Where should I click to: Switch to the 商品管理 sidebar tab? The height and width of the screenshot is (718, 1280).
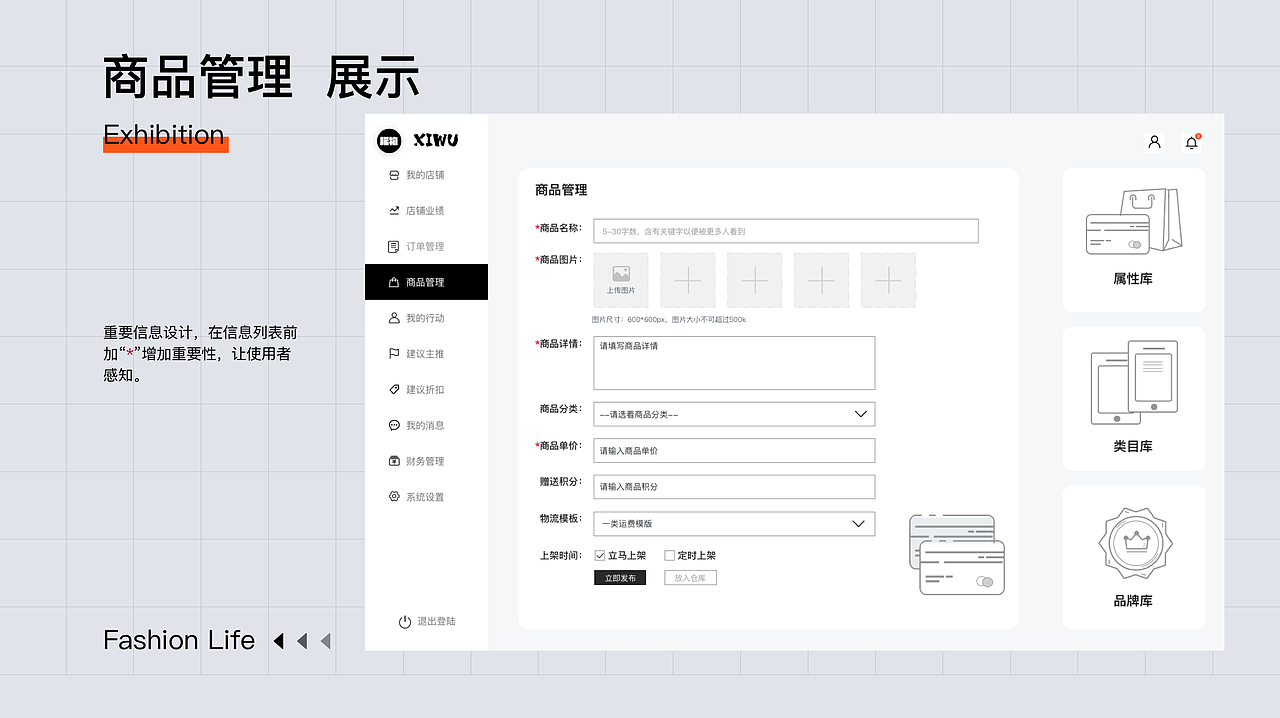coord(426,281)
